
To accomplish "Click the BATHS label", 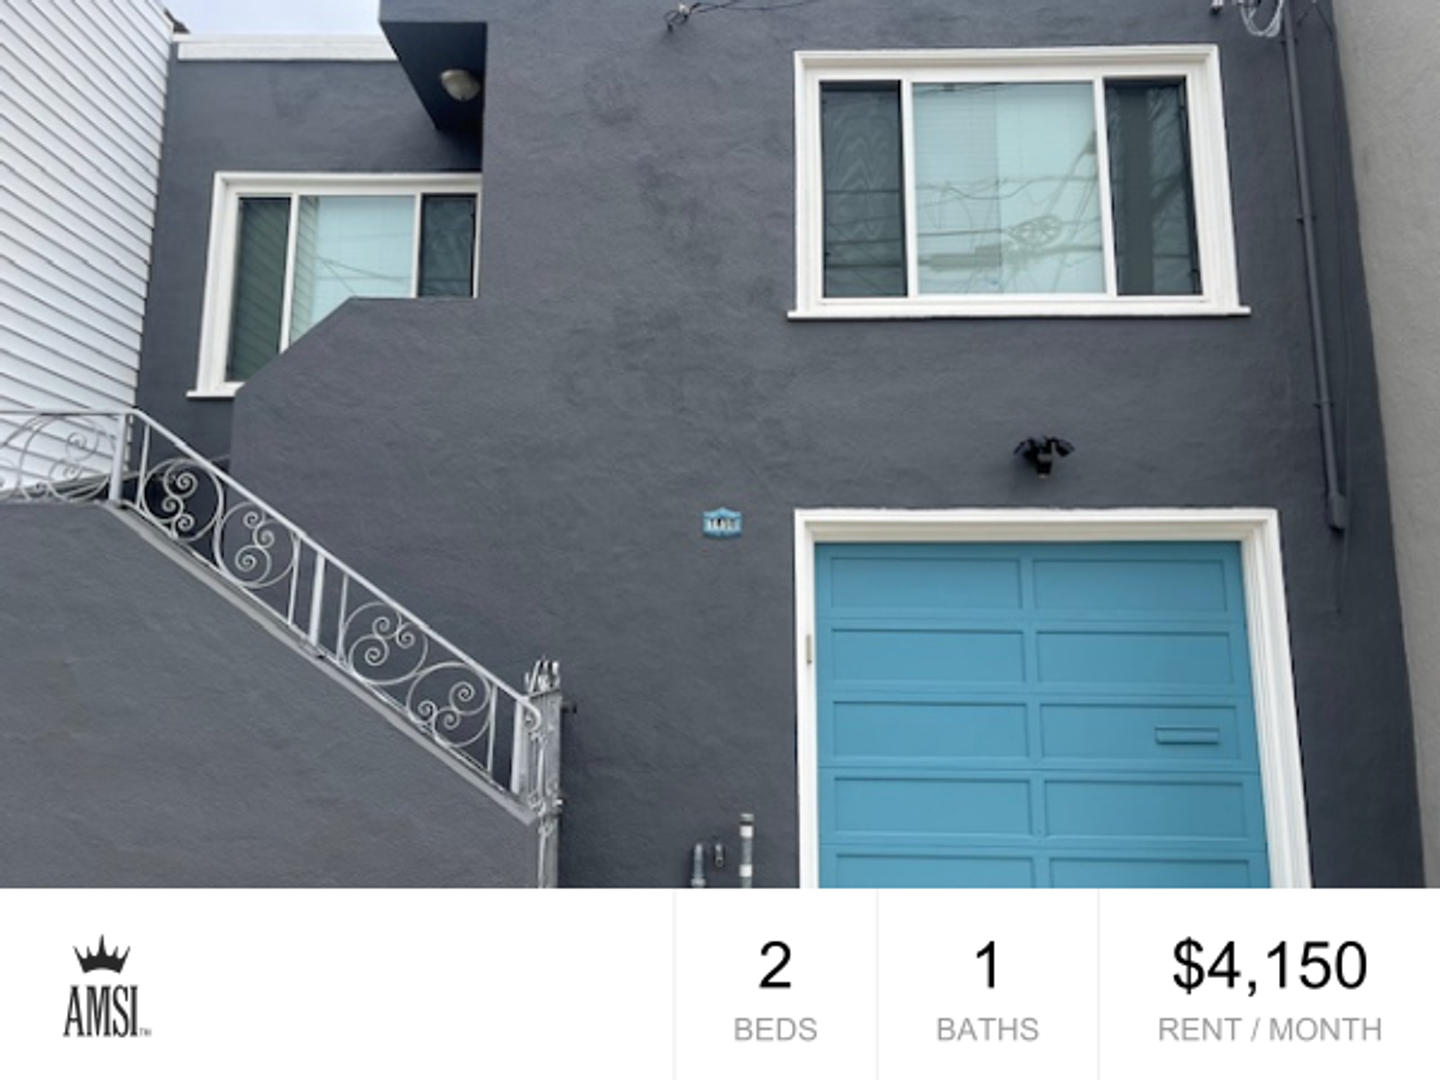I will click(987, 1029).
